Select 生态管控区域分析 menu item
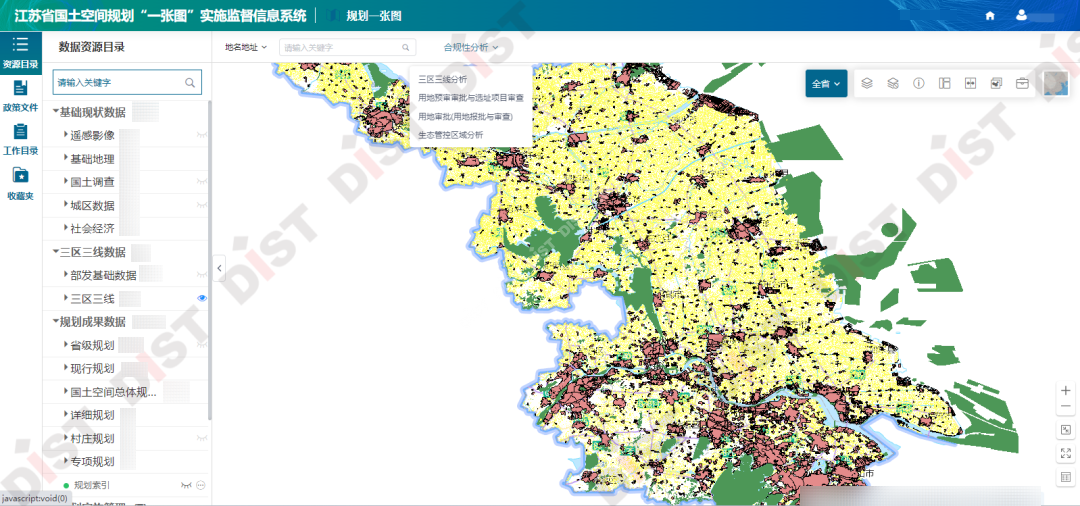 click(450, 135)
